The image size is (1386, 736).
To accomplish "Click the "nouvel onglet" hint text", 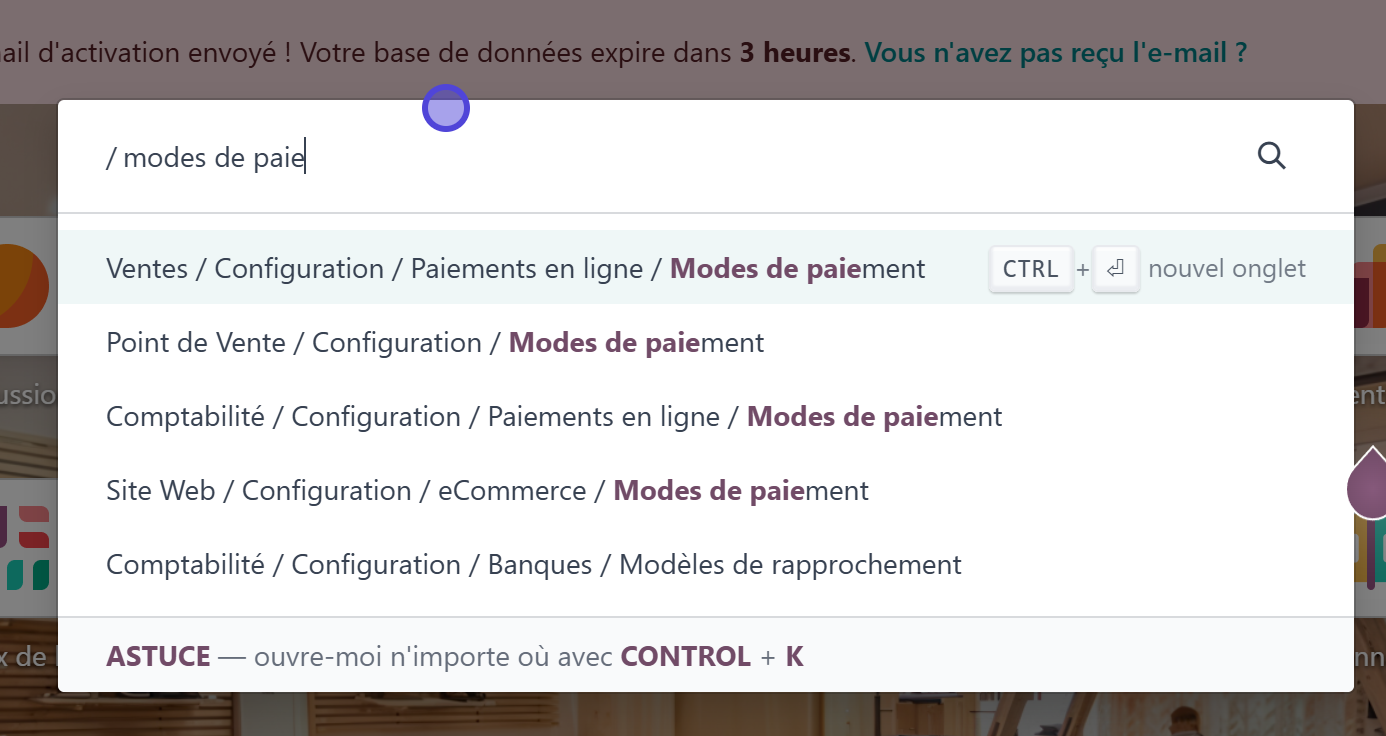I will click(1226, 269).
